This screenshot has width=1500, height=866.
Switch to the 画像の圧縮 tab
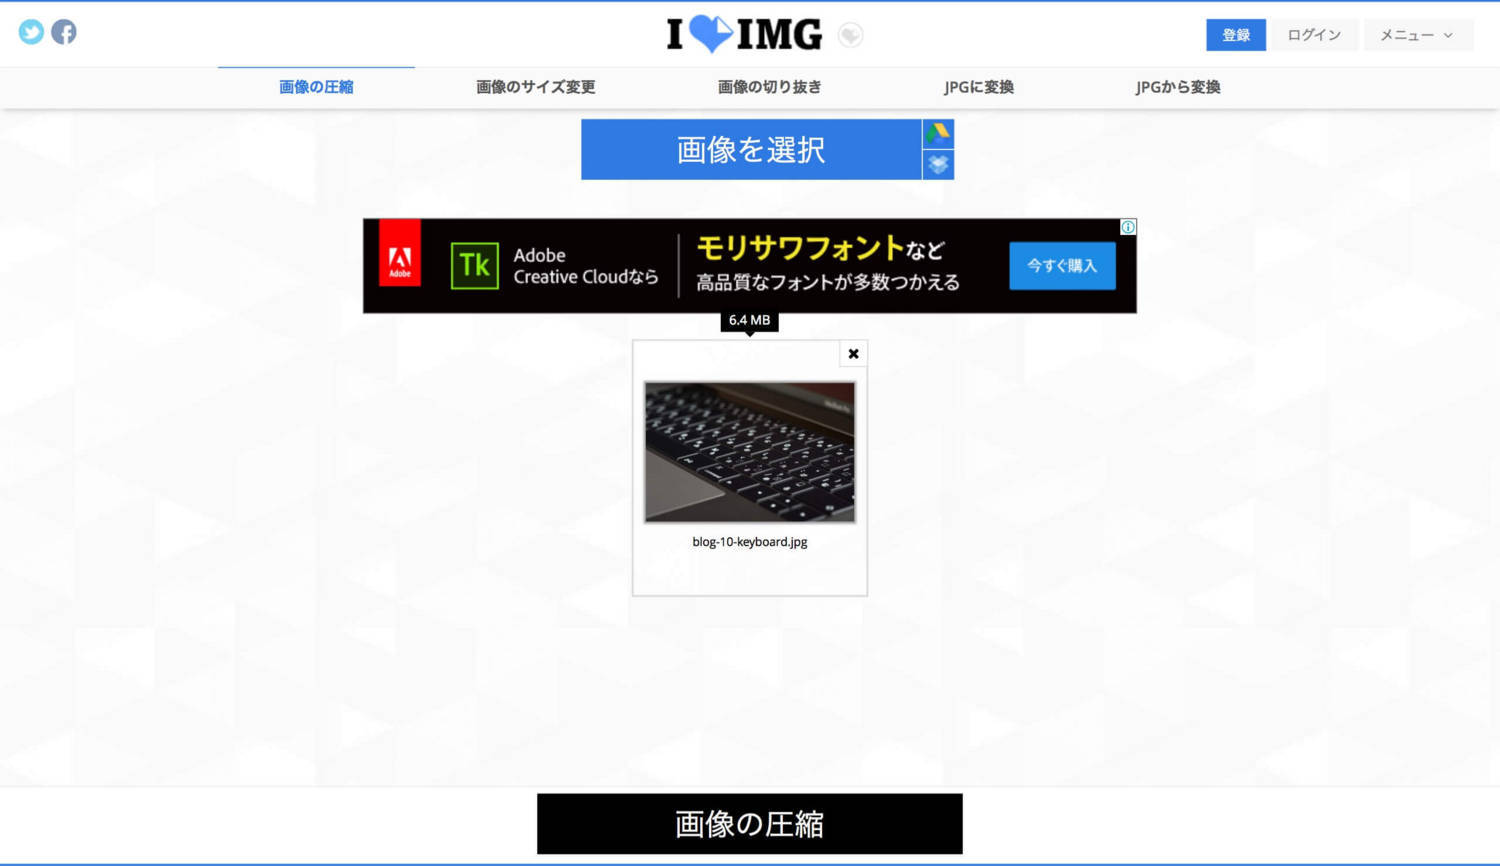316,87
